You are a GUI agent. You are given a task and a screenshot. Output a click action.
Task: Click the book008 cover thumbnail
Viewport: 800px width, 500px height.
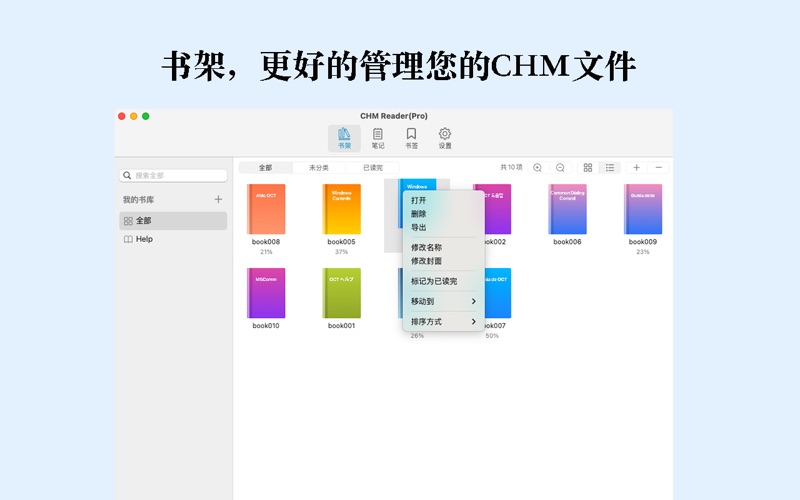pyautogui.click(x=266, y=209)
